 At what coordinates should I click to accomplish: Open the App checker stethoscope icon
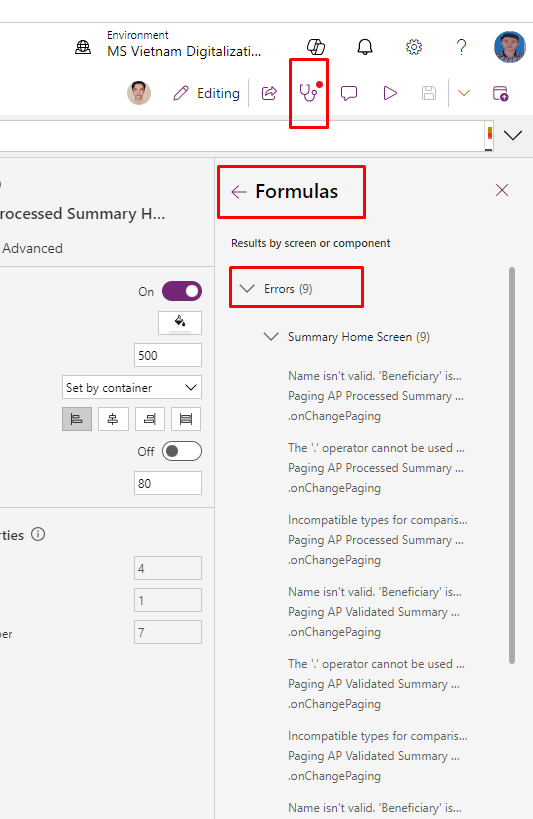pyautogui.click(x=308, y=93)
